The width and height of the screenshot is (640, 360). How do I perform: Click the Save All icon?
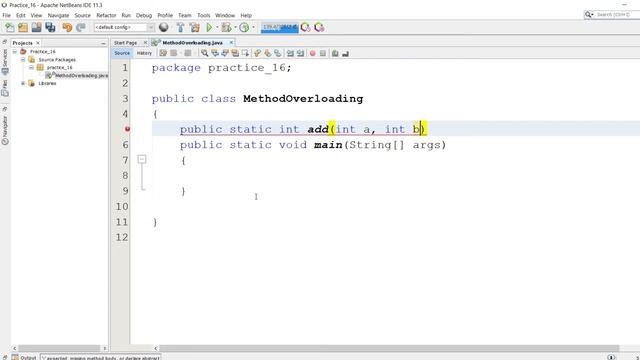point(50,27)
